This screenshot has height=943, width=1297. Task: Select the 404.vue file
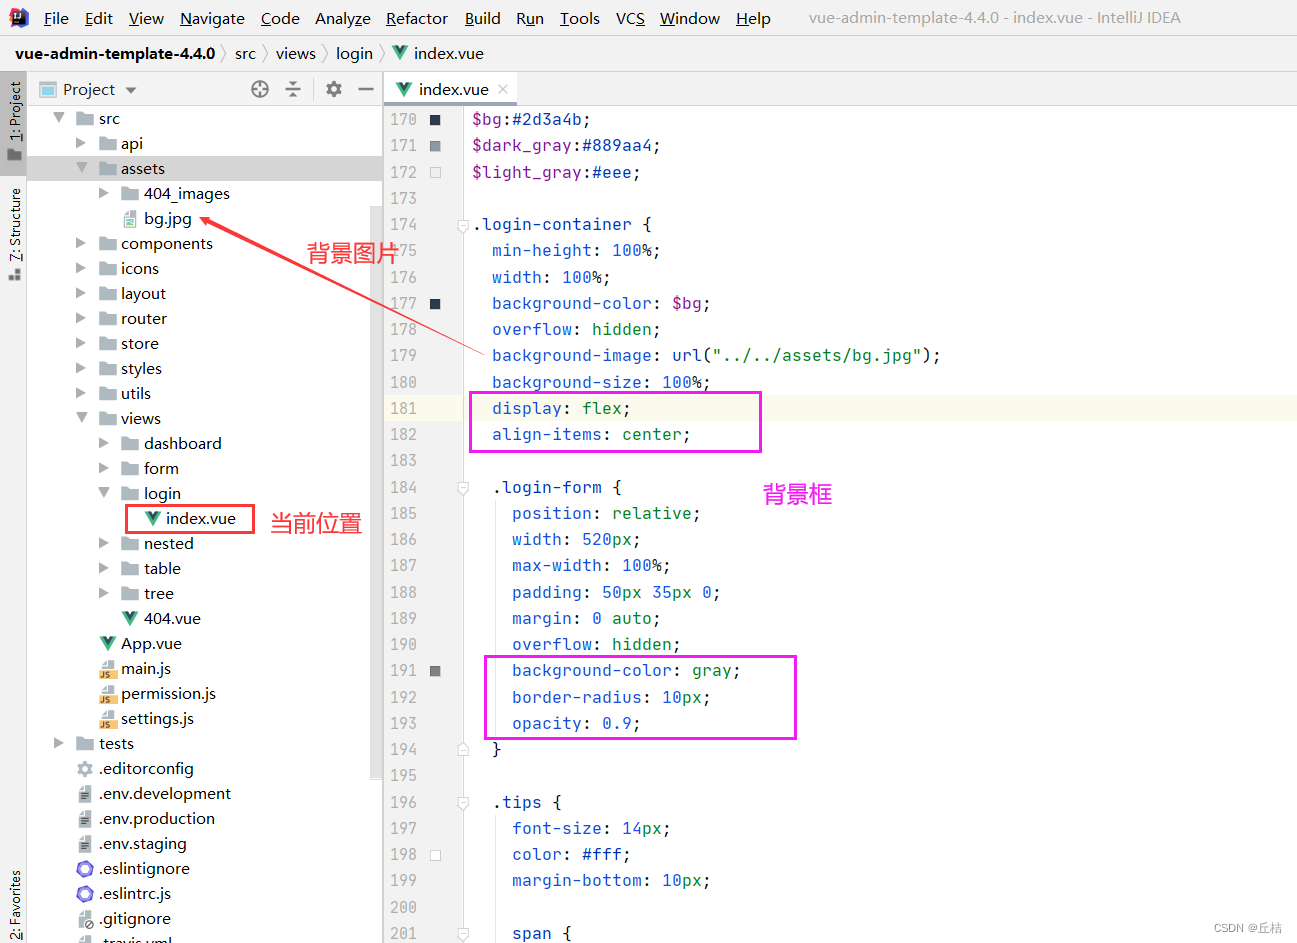pyautogui.click(x=161, y=618)
